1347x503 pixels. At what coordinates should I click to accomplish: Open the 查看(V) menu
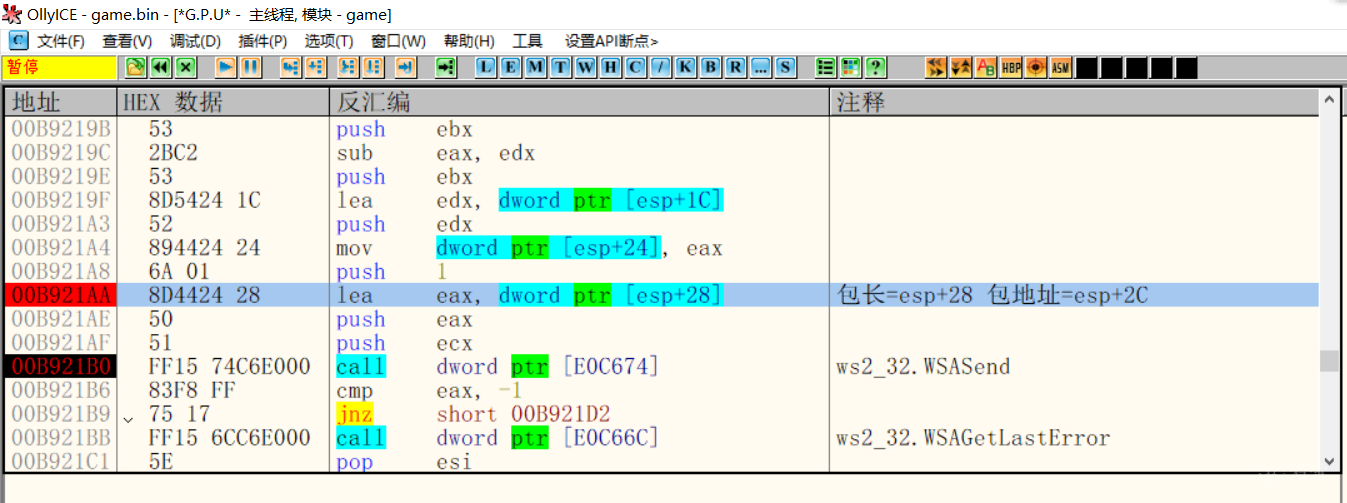click(x=127, y=41)
